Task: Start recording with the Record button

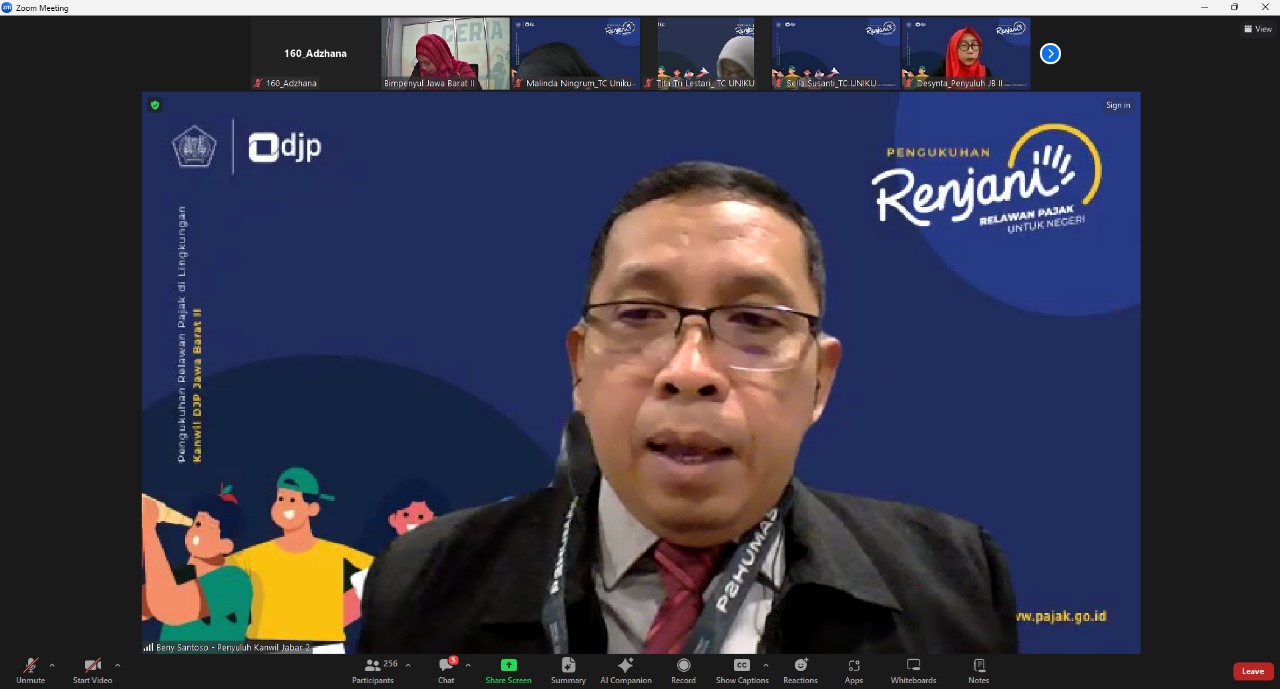Action: 683,670
